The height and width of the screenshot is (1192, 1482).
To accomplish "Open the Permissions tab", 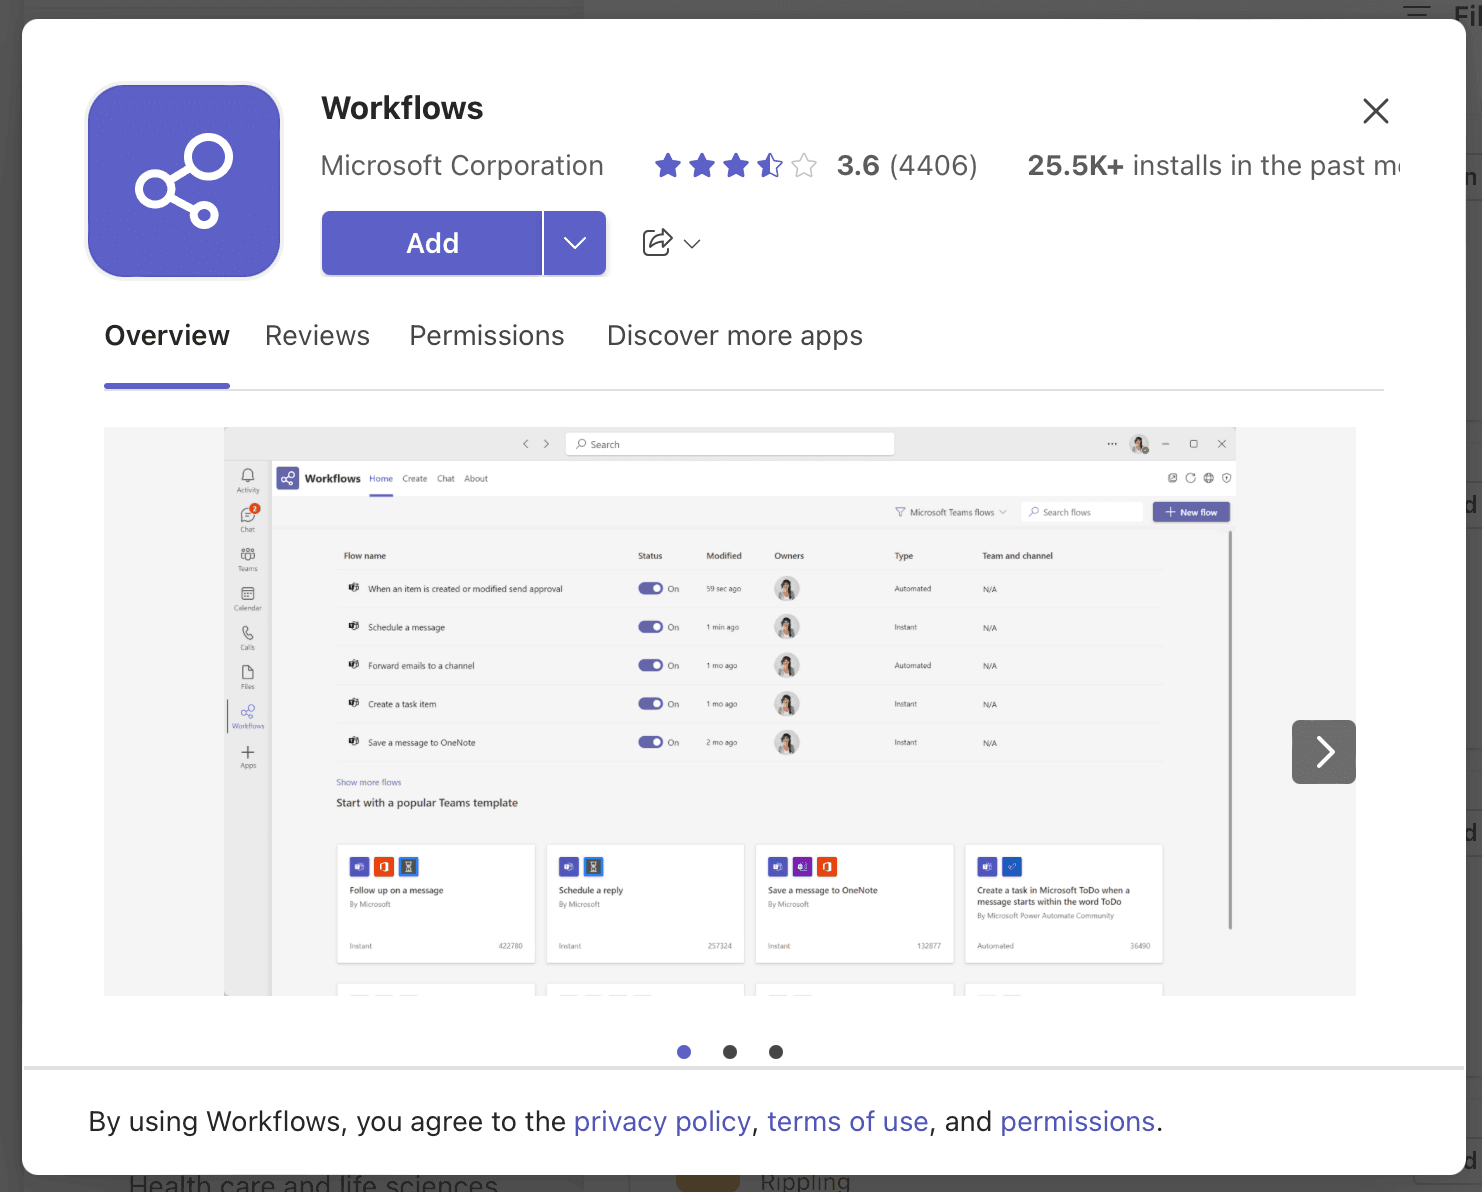I will coord(487,335).
